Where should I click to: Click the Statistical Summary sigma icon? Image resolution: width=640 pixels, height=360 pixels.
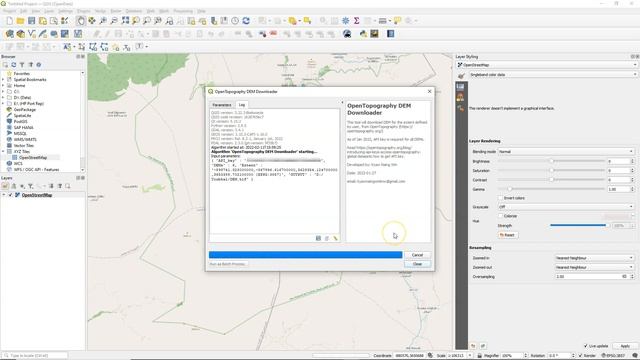click(x=356, y=21)
